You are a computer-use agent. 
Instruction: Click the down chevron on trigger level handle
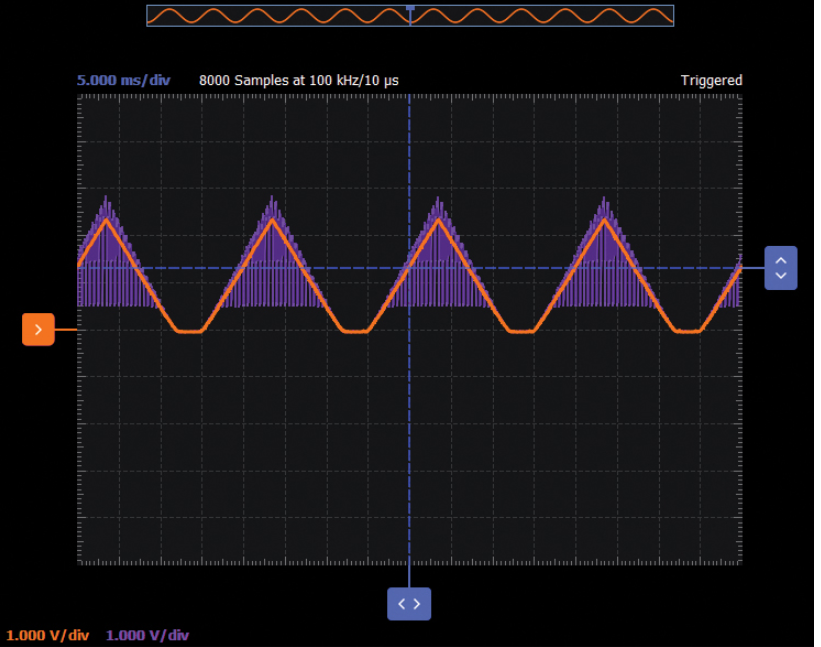[781, 276]
